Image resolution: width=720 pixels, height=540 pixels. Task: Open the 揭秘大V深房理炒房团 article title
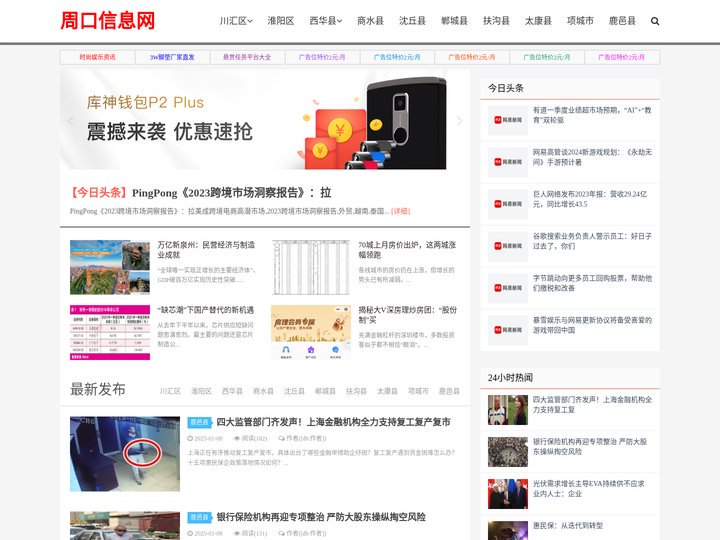(408, 315)
